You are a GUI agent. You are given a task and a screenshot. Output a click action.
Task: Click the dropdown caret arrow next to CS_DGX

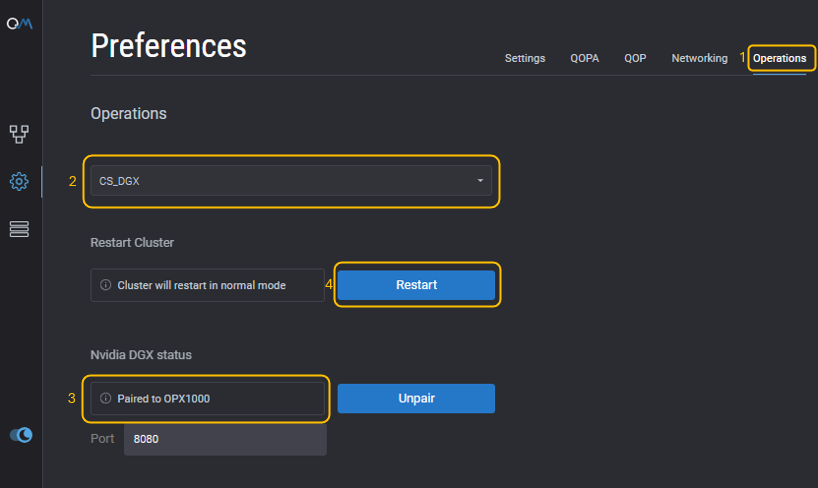point(480,181)
